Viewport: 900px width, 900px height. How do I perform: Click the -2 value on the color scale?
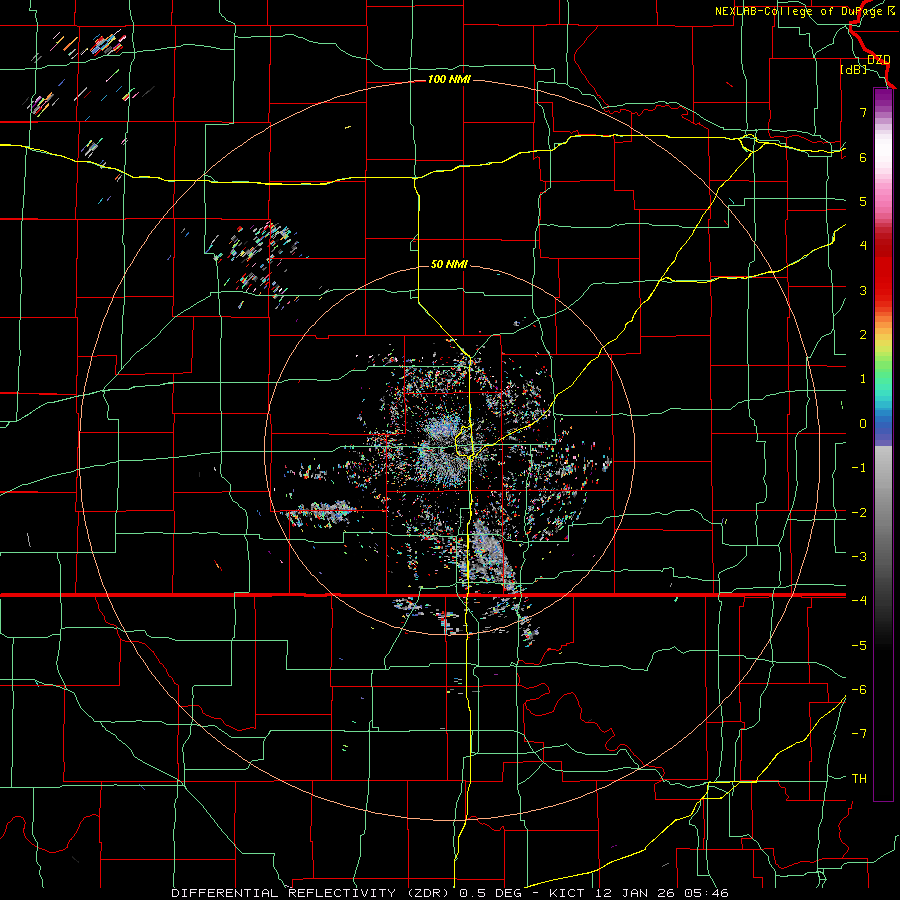coord(859,512)
